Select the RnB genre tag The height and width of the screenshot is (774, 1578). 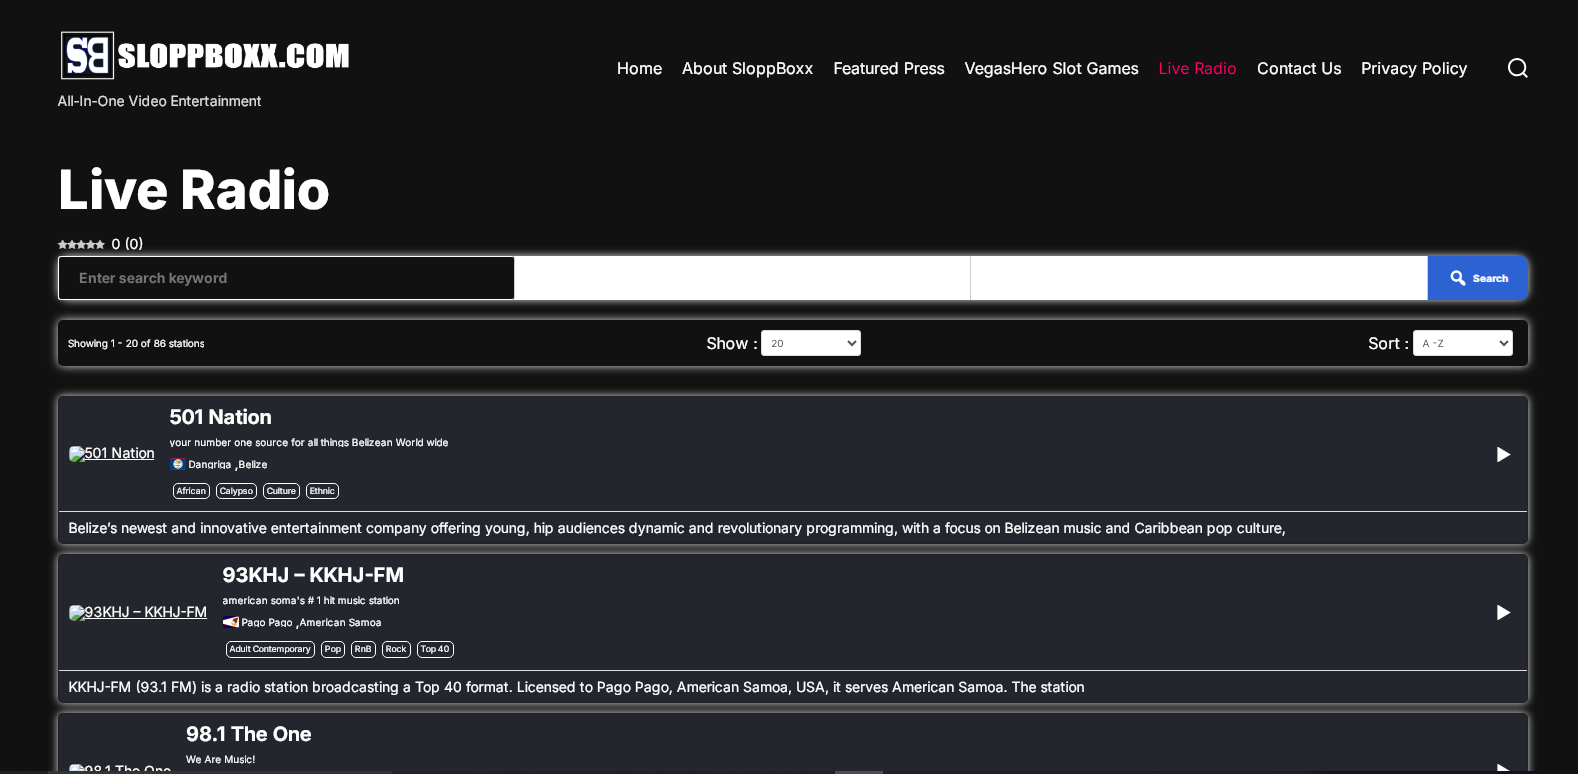[363, 649]
